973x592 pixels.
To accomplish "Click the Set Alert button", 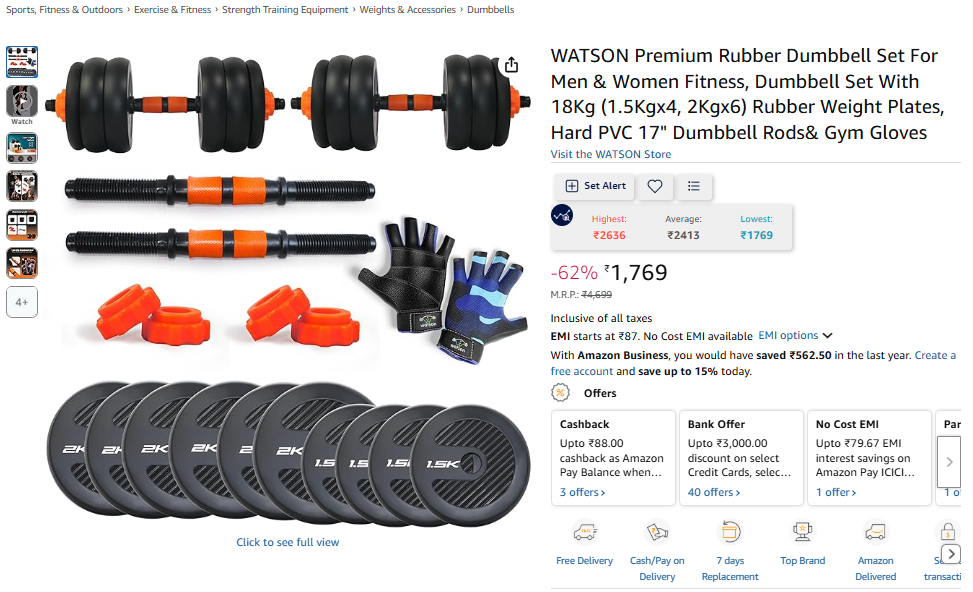I will (x=594, y=186).
